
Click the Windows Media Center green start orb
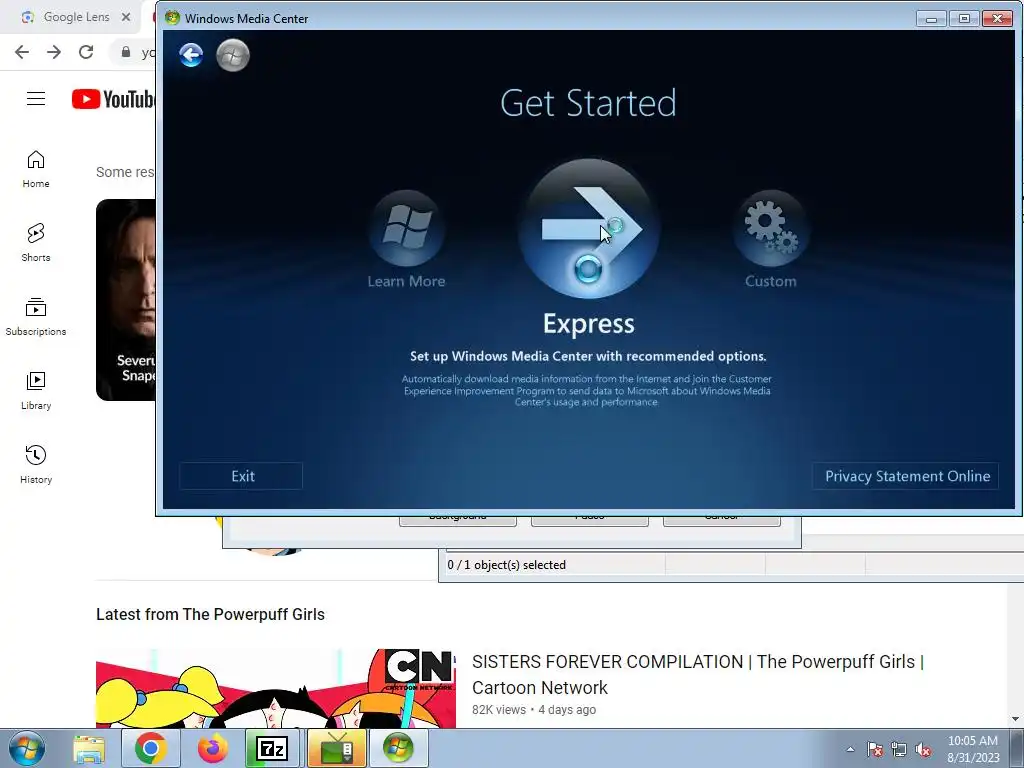click(233, 55)
